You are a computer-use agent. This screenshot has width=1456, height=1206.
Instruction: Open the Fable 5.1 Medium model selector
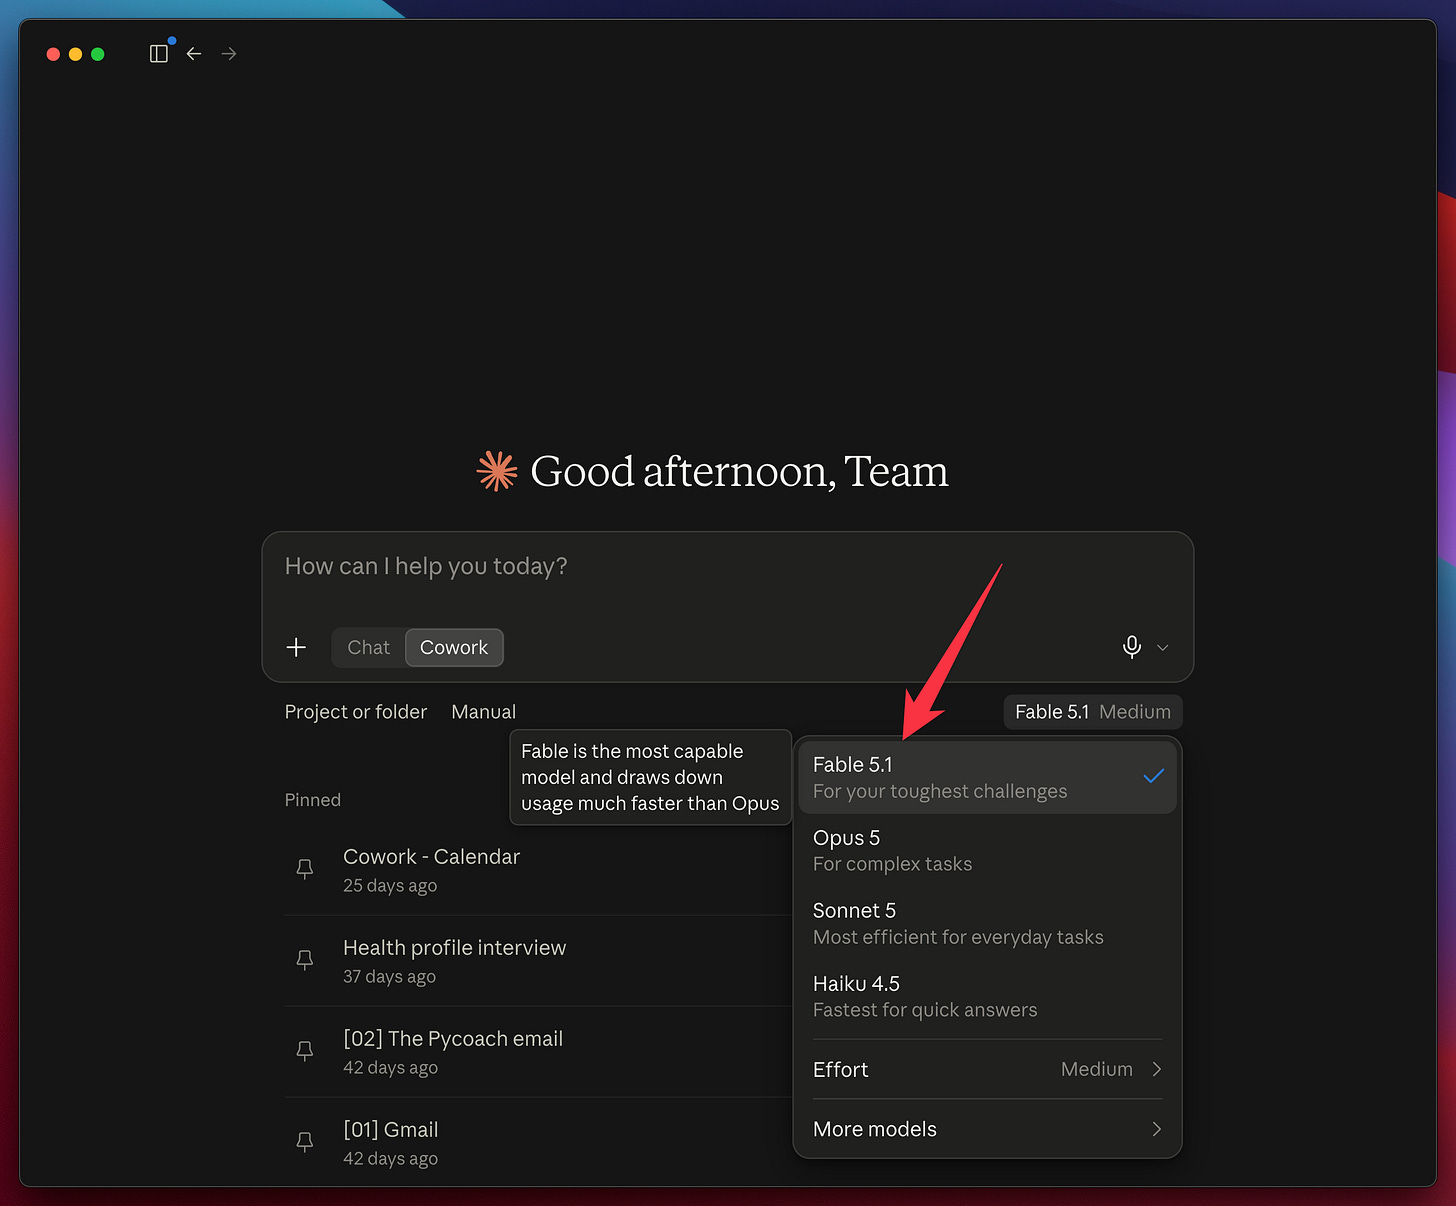pyautogui.click(x=1093, y=712)
